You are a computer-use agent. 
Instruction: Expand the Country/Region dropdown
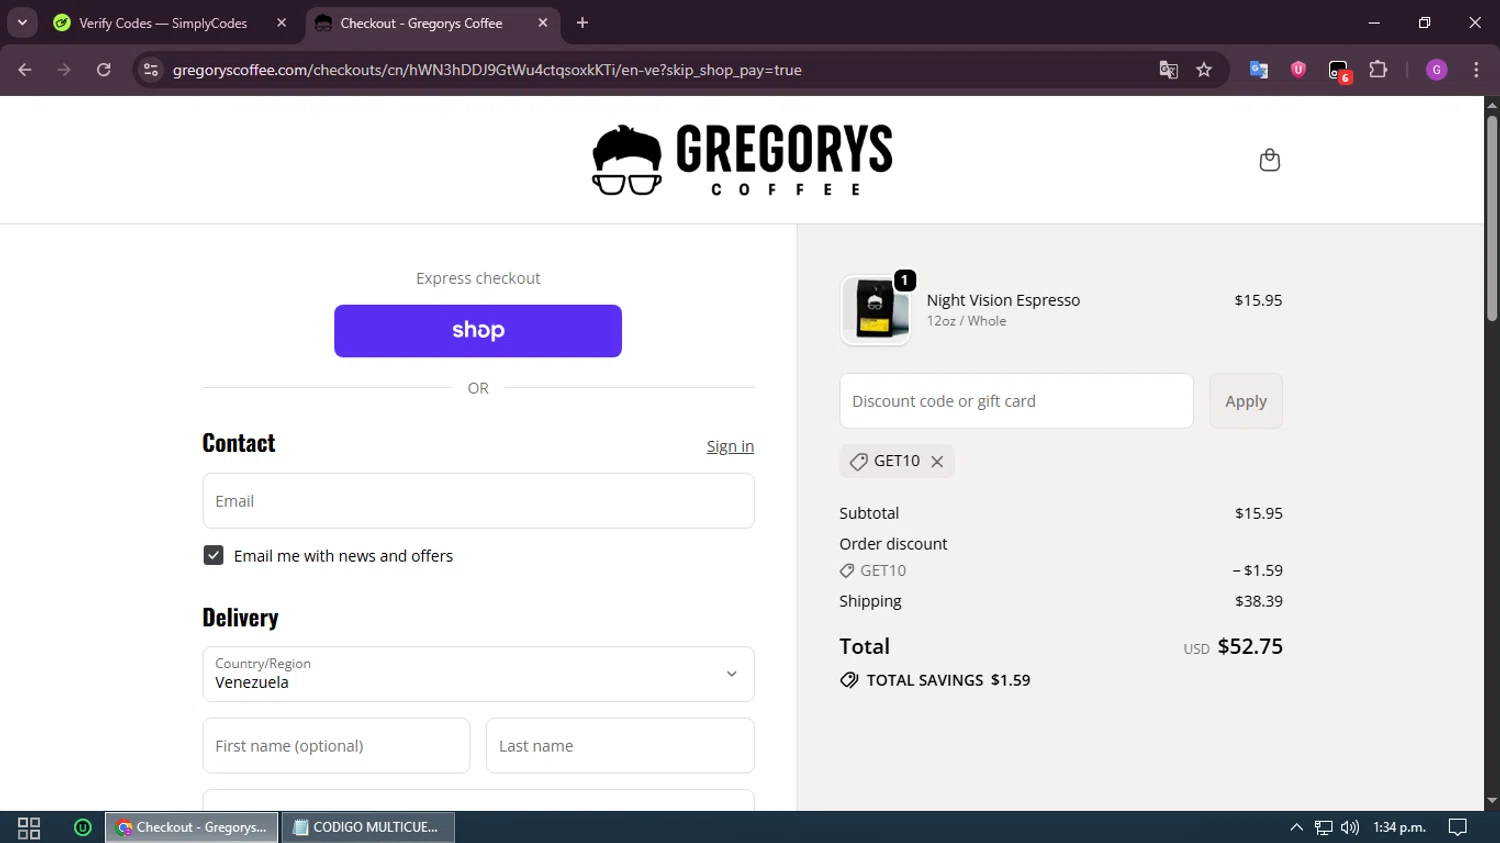[x=478, y=674]
